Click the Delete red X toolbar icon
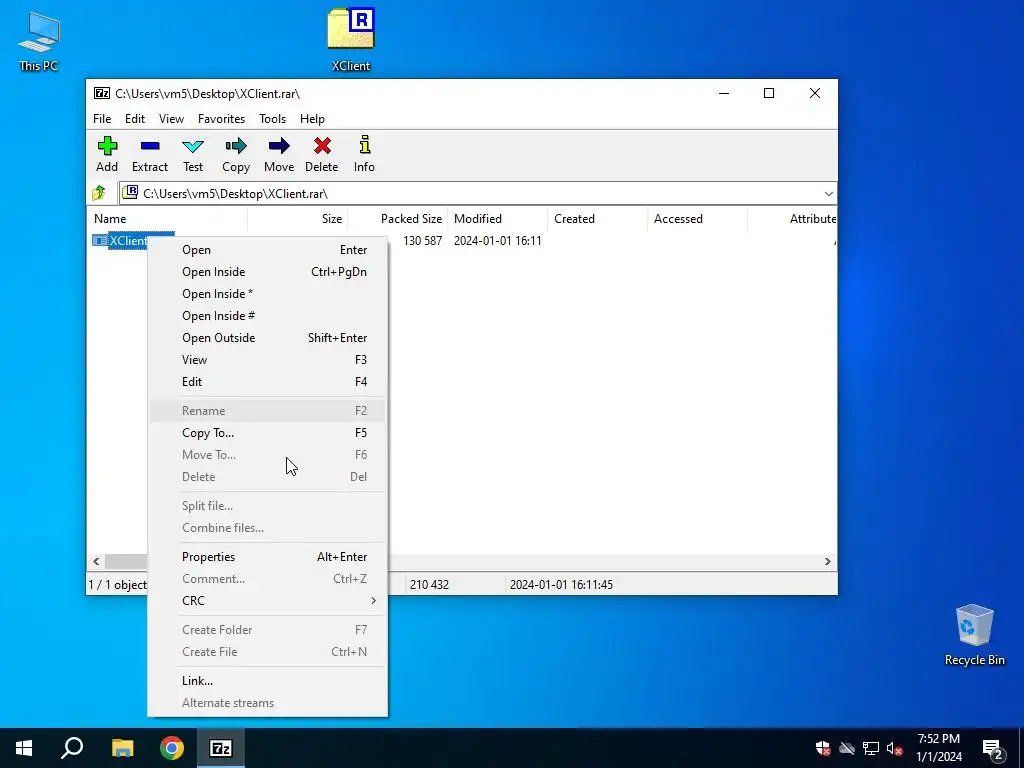 coord(322,154)
